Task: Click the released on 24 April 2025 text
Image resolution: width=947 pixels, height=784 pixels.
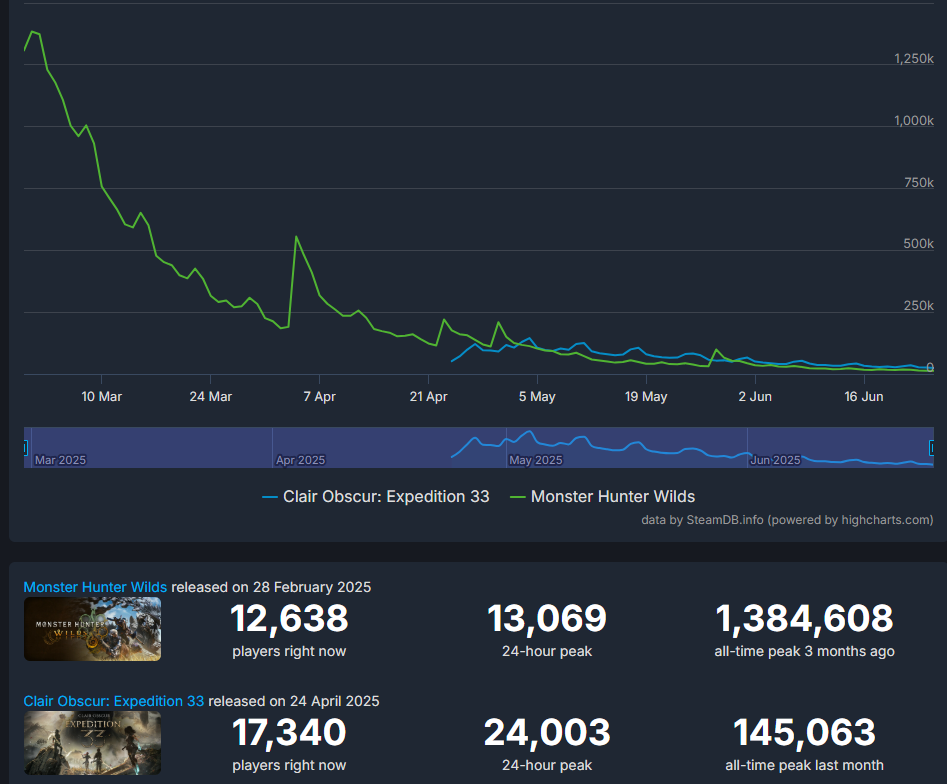Action: pyautogui.click(x=294, y=701)
